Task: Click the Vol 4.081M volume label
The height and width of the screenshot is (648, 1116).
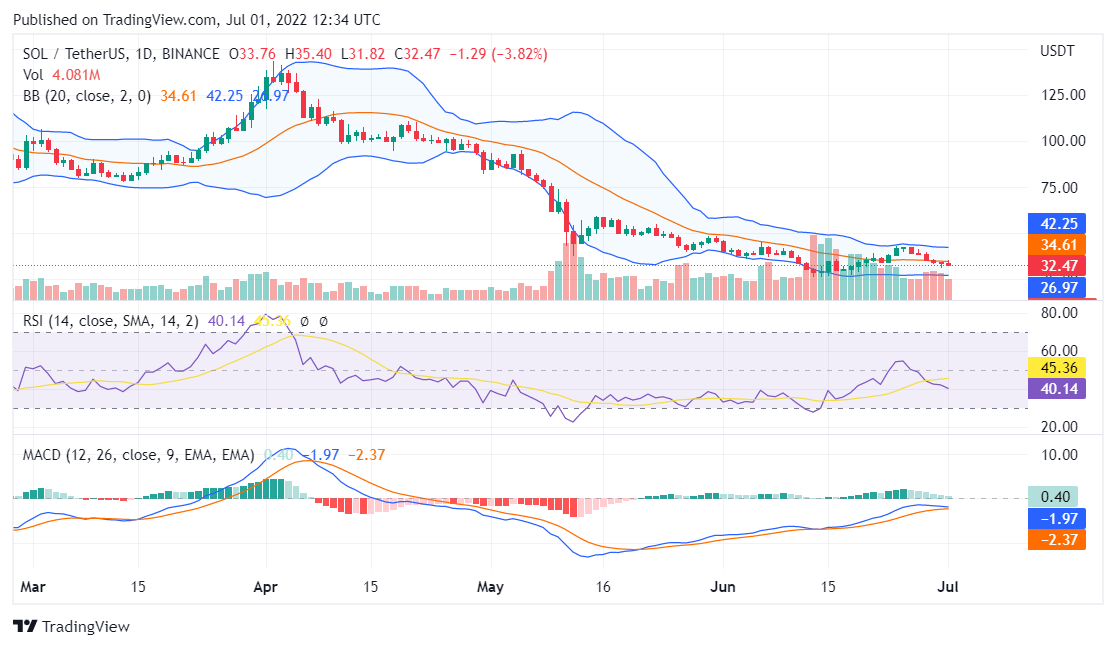Action: [x=62, y=75]
